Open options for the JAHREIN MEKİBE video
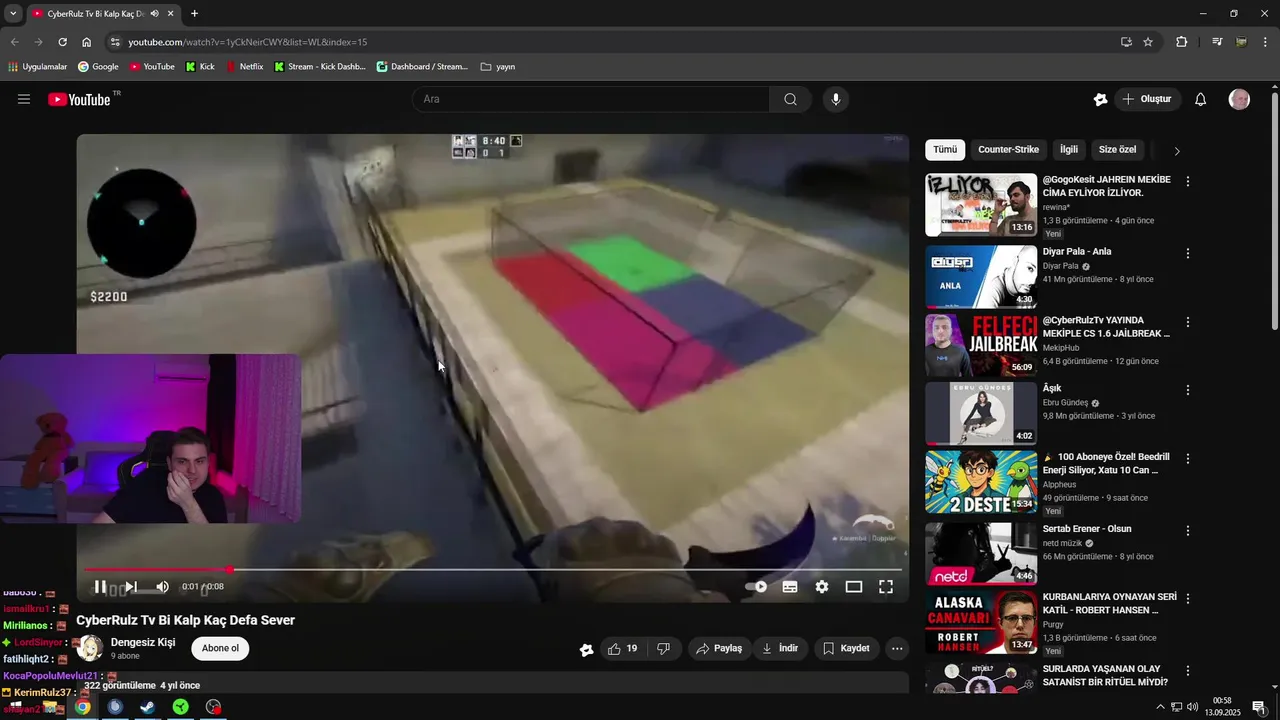The image size is (1280, 720). point(1188,182)
